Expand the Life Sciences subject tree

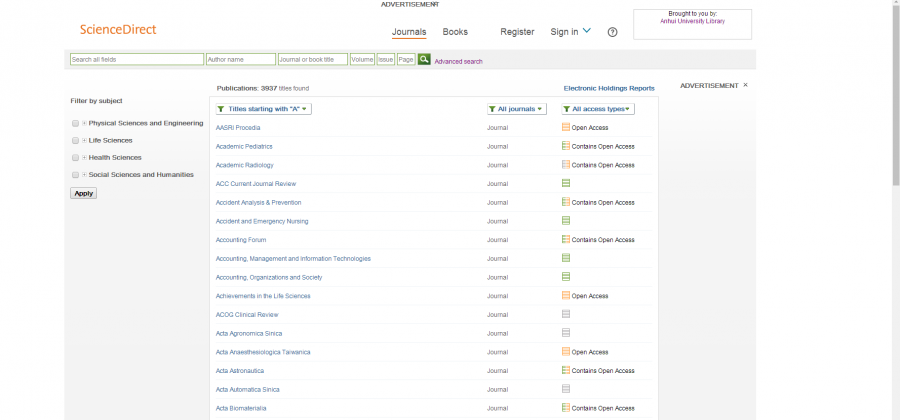pos(84,141)
